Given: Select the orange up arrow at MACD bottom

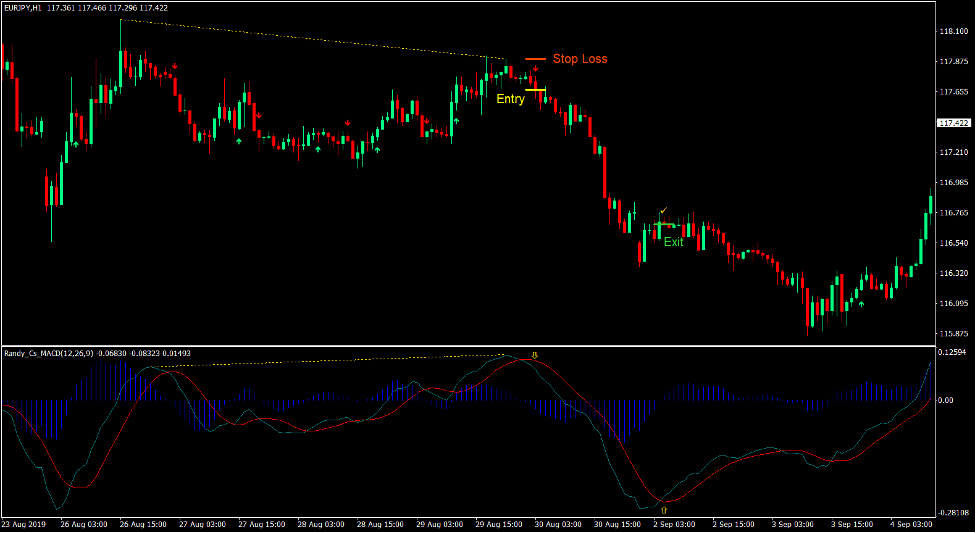Looking at the screenshot, I should click(x=663, y=509).
